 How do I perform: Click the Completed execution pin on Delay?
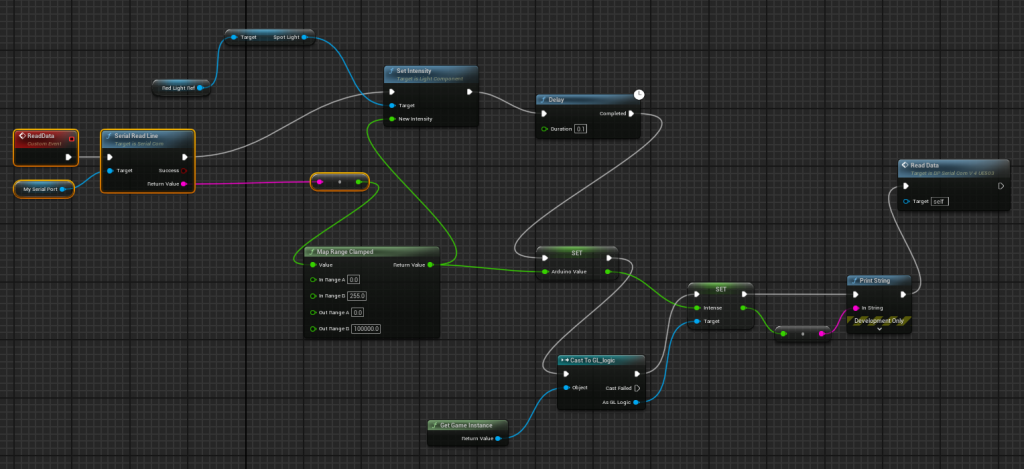[x=630, y=113]
